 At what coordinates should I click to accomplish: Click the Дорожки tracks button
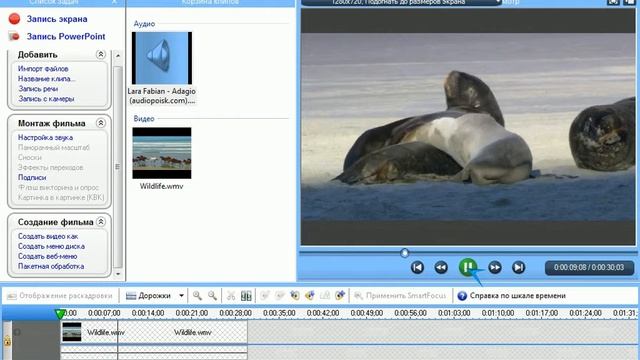tap(149, 296)
